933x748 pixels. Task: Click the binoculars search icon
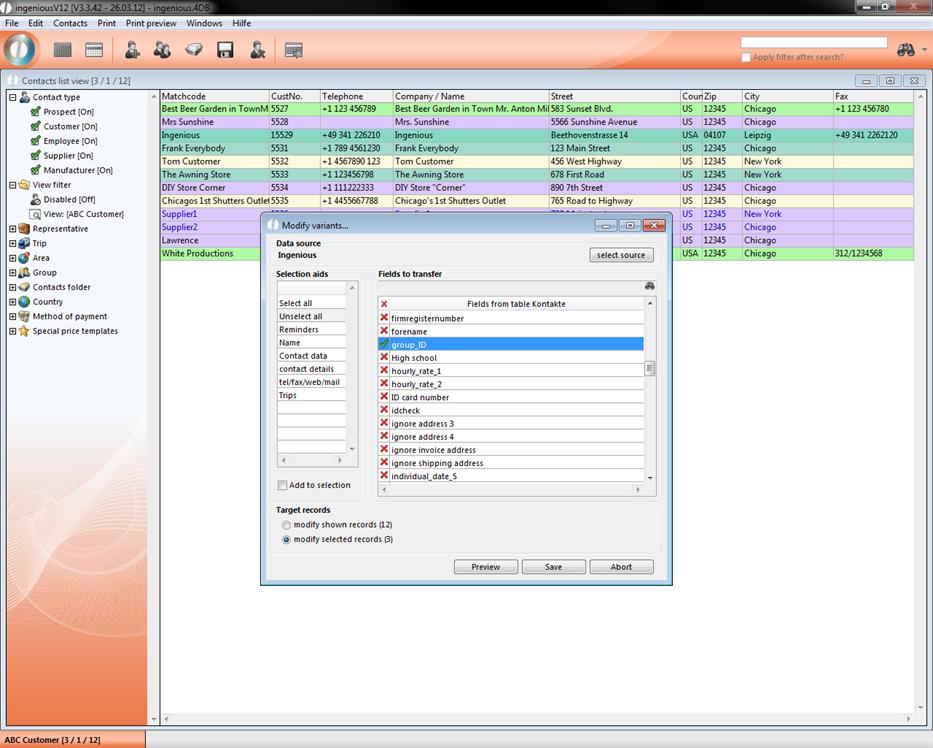tap(906, 50)
